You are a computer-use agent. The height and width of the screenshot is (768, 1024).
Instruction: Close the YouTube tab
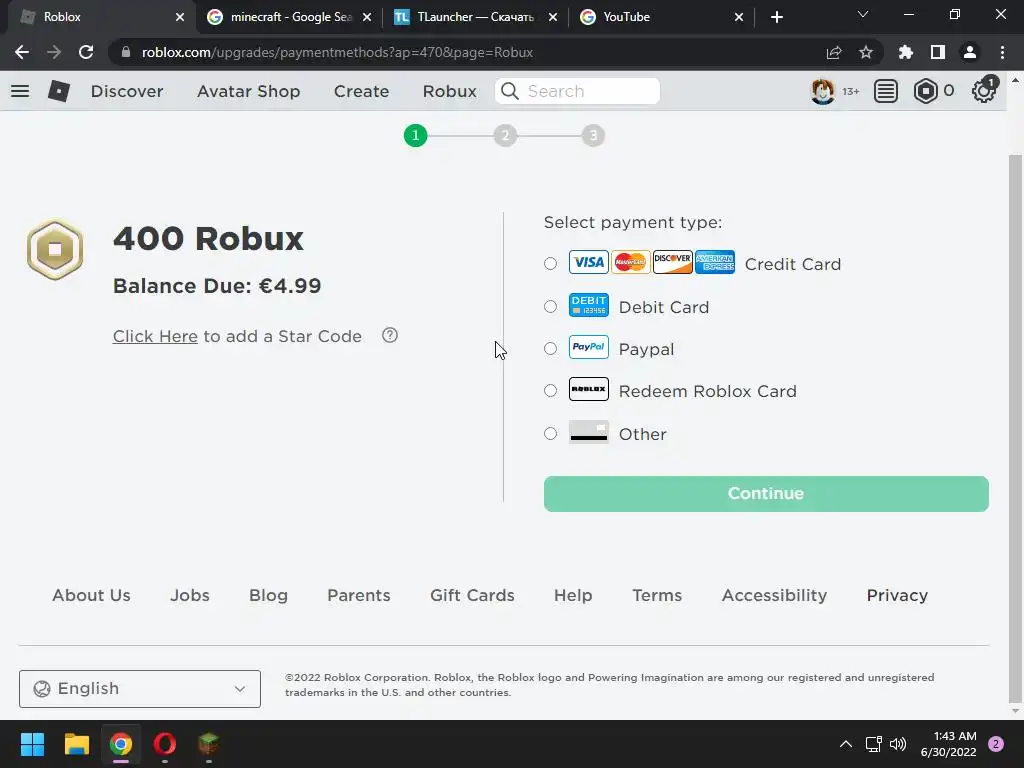[739, 17]
